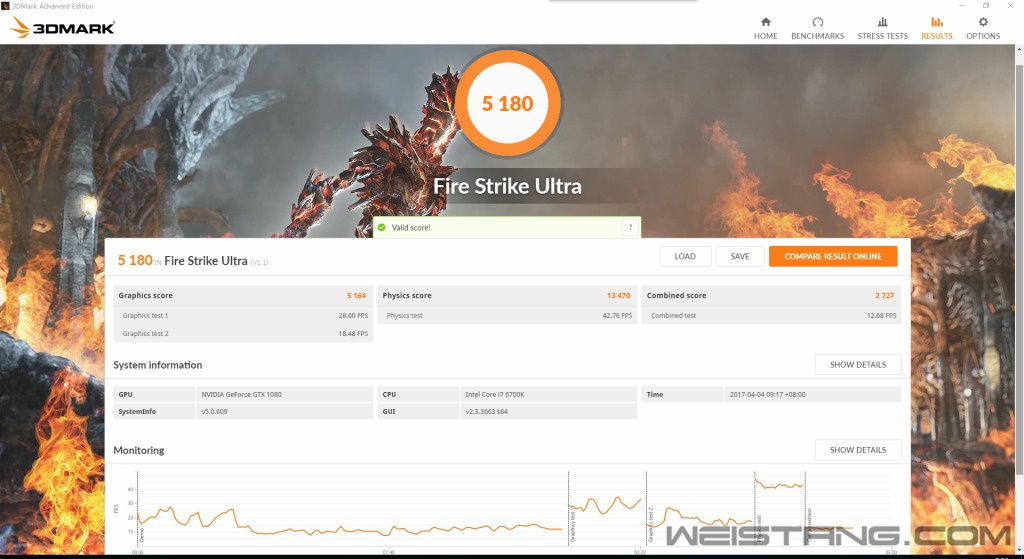Viewport: 1024px width, 559px height.
Task: Click the green valid score checkmark
Action: pyautogui.click(x=381, y=227)
